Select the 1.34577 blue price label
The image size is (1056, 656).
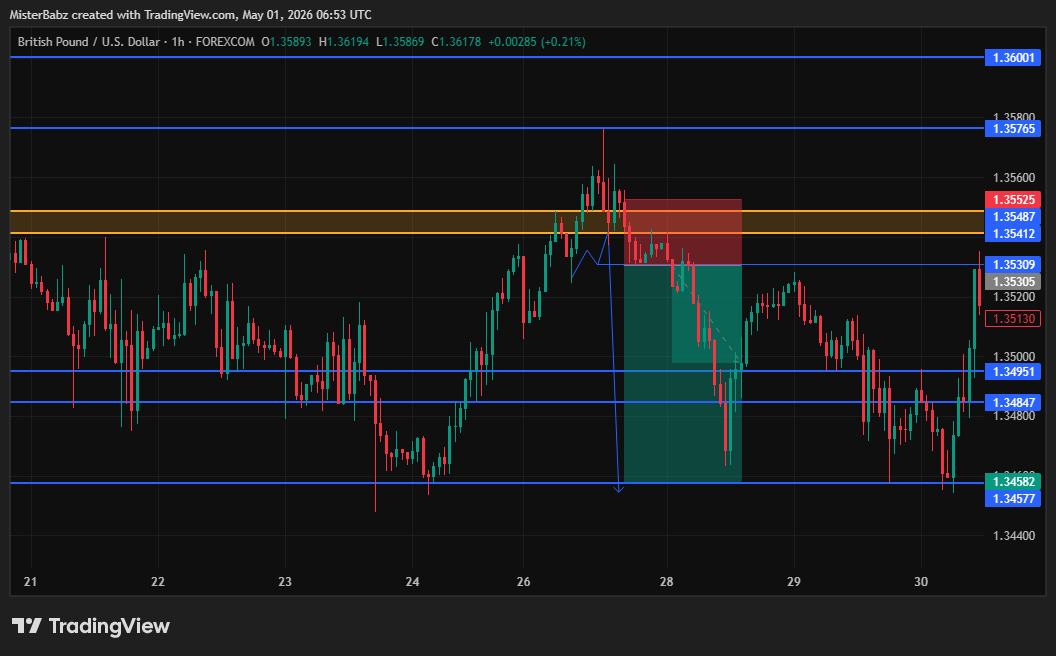coord(1013,498)
